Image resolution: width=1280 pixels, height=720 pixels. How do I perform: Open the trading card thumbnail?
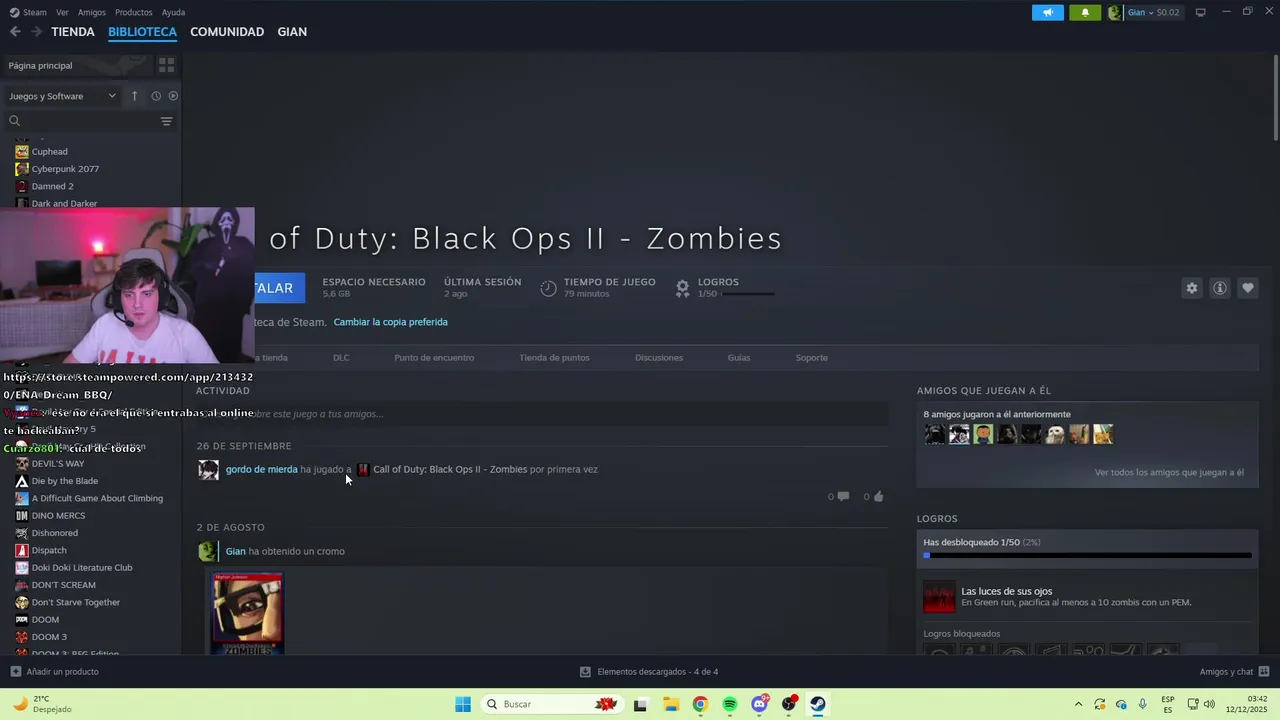[x=247, y=613]
